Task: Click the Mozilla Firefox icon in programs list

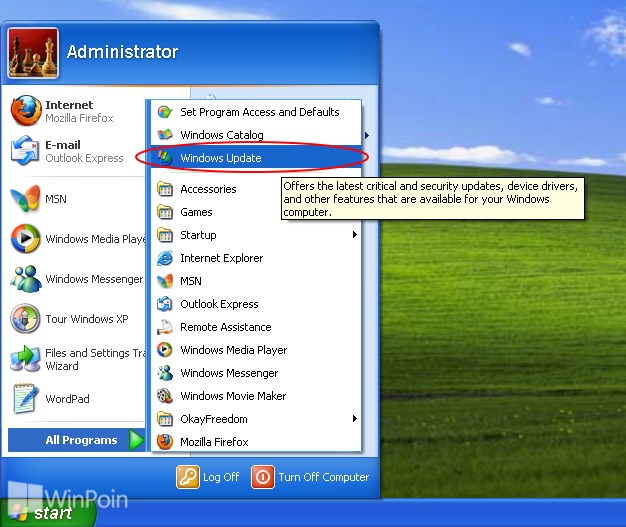Action: coord(165,442)
